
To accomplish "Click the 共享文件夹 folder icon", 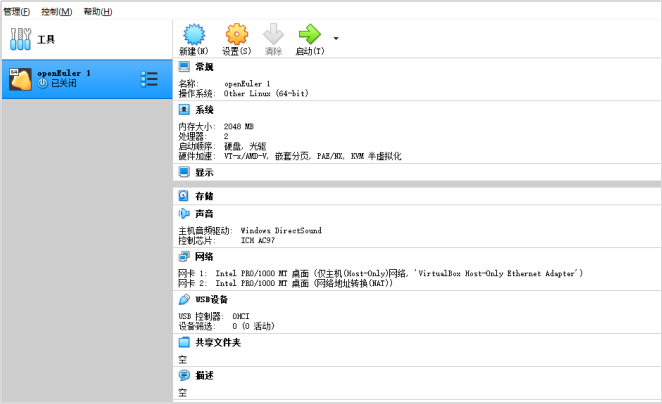I will pos(184,342).
